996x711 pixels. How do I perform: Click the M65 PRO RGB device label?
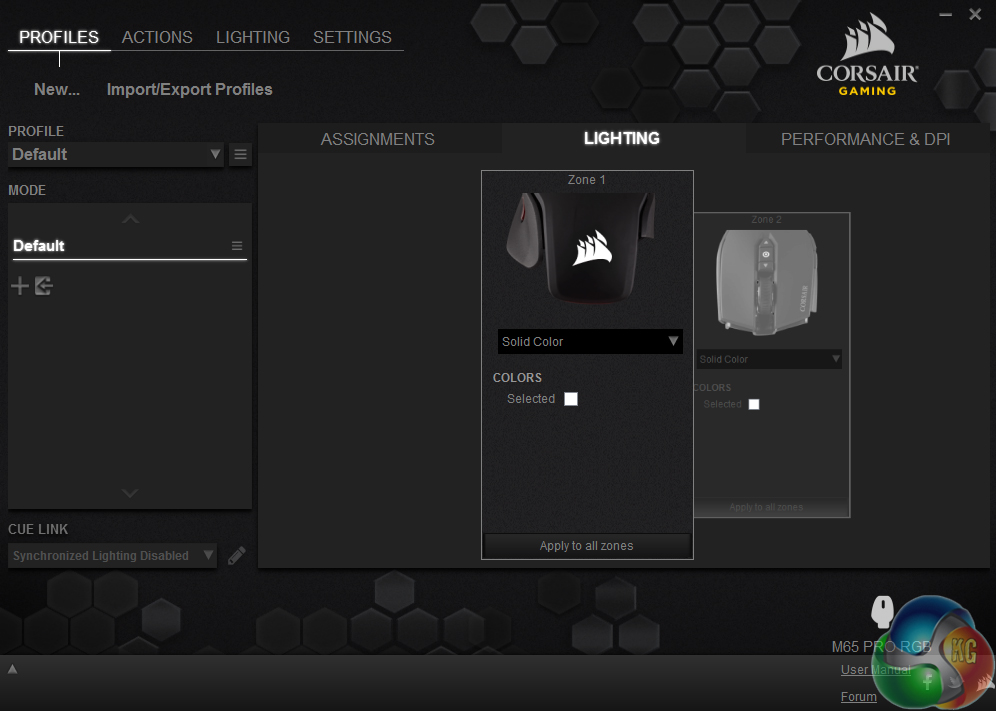(882, 647)
